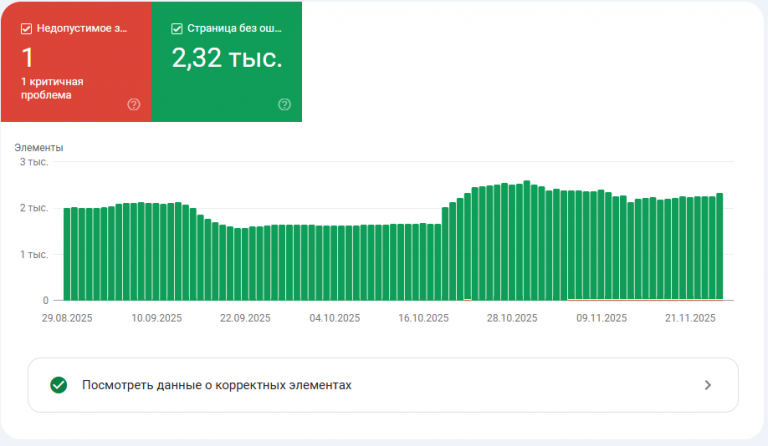Click the 28.10.2025 date label
Image resolution: width=768 pixels, height=446 pixels.
[512, 318]
